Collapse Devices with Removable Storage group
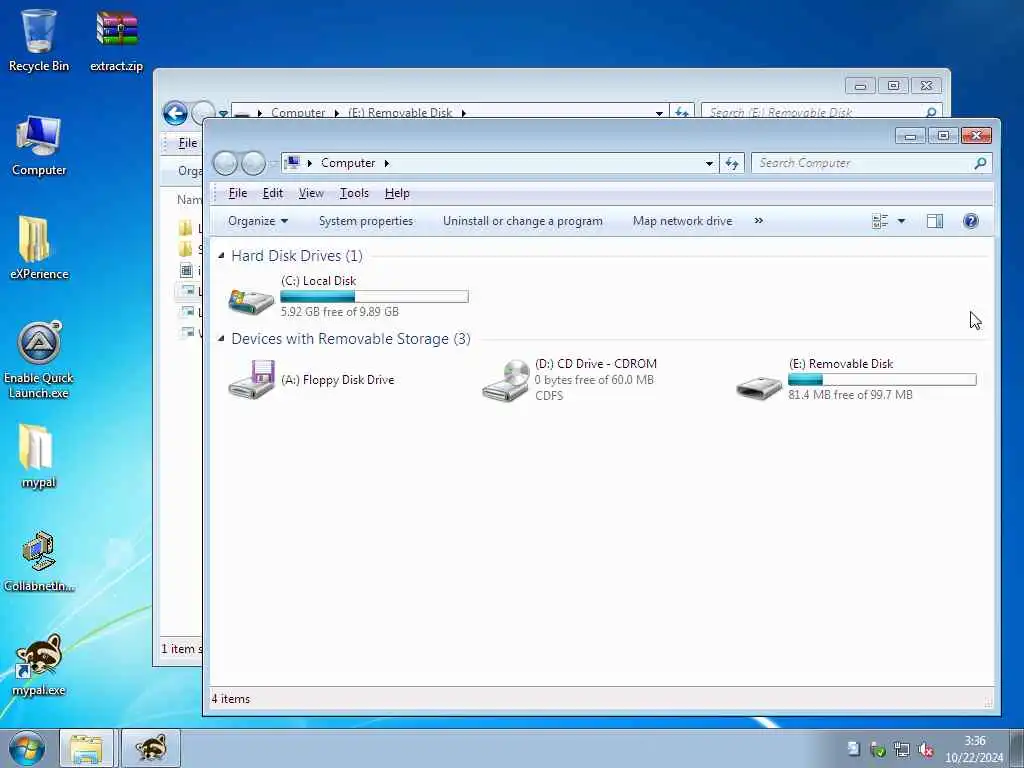Screen dimensions: 1024x768 point(221,338)
